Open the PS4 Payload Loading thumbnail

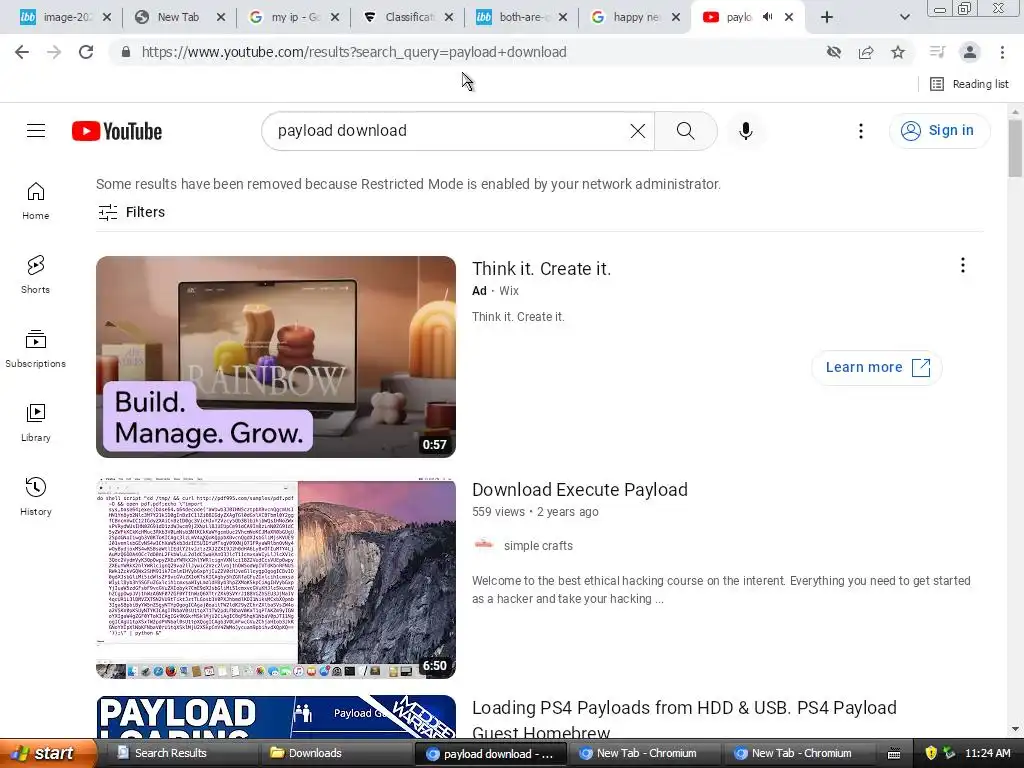(x=276, y=717)
